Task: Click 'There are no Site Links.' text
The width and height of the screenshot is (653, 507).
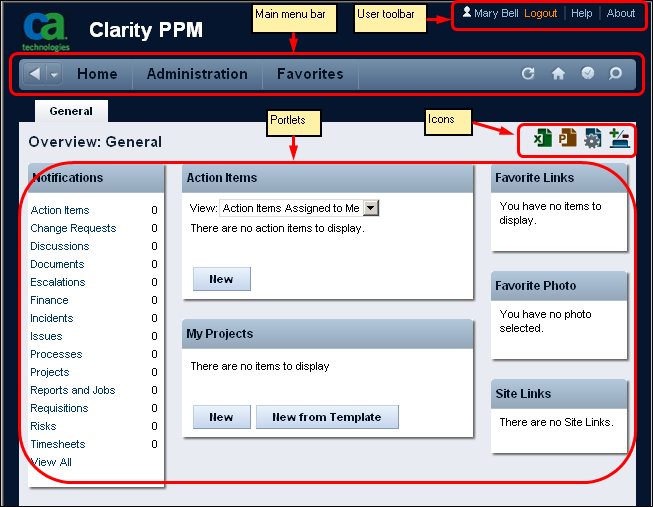Action: (x=556, y=422)
